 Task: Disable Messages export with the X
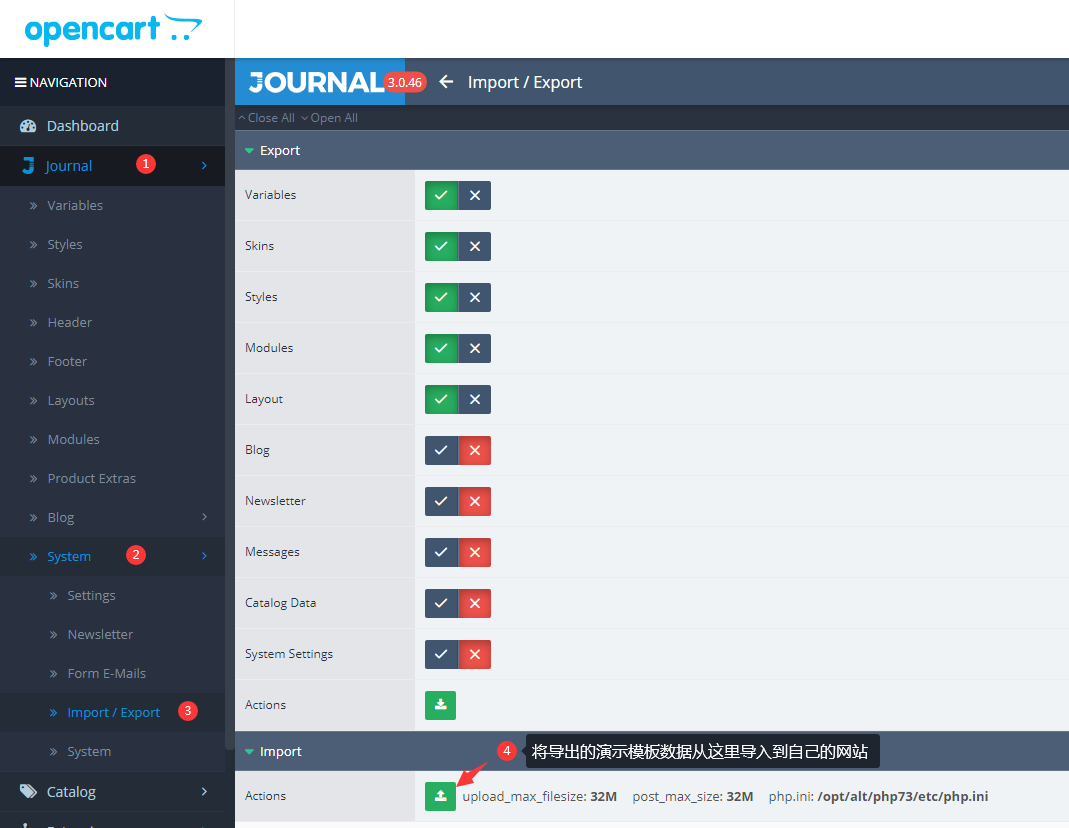[475, 552]
